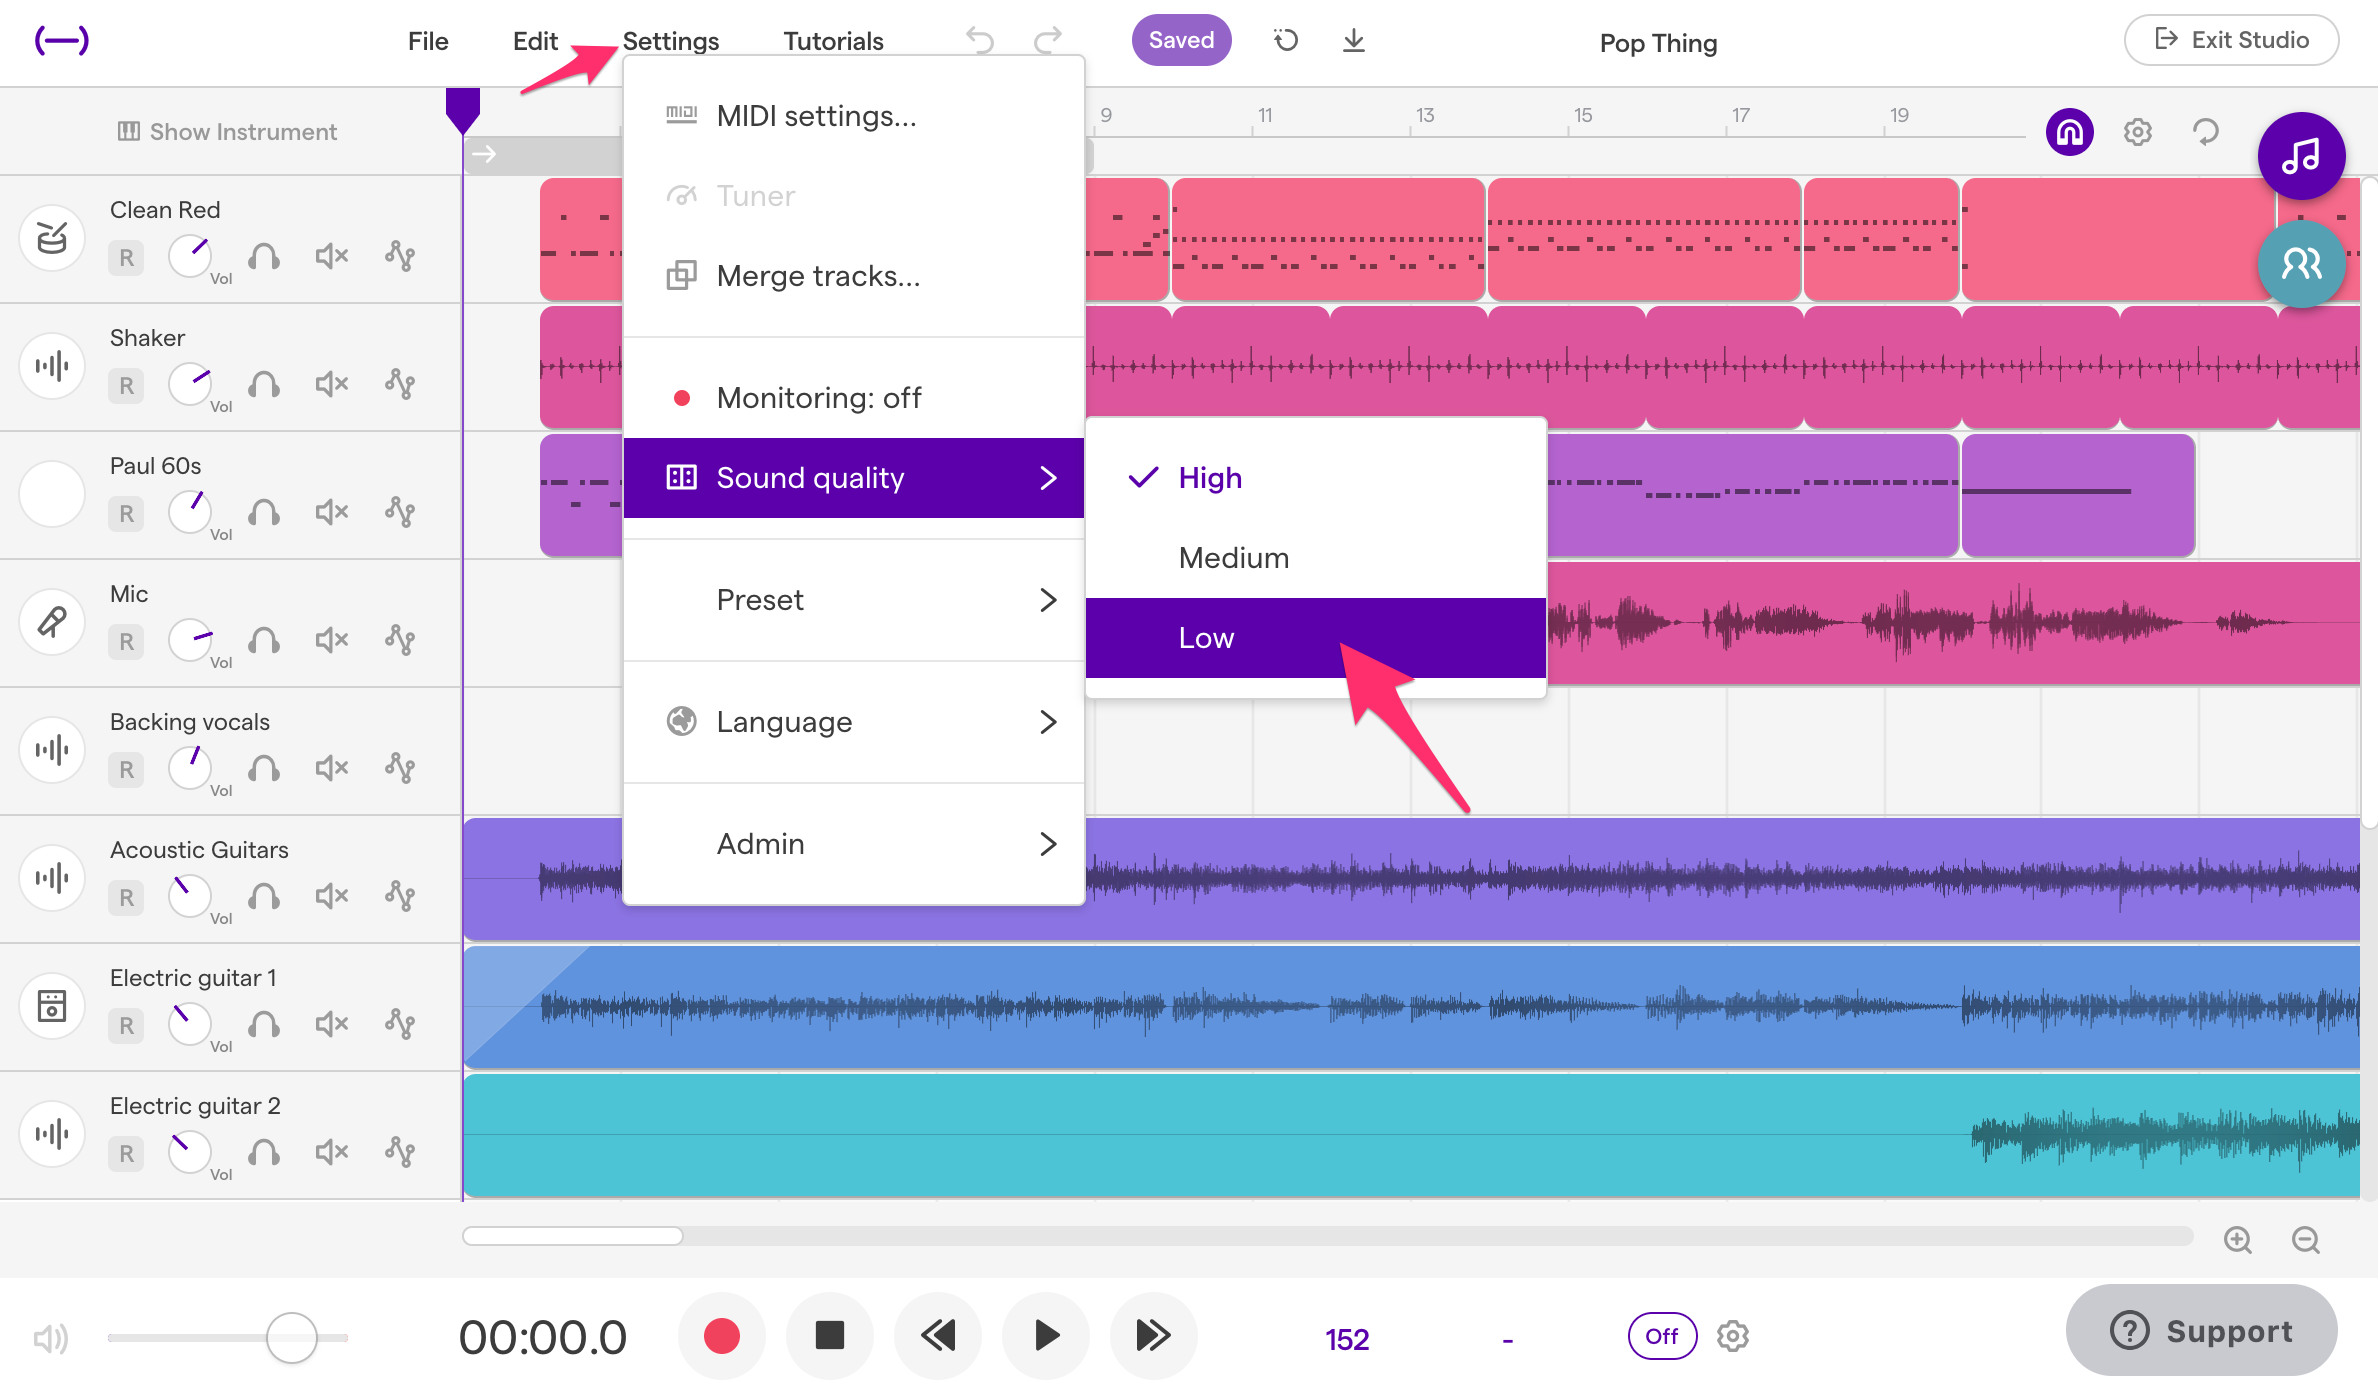Click the Mic track volume knob

point(190,641)
